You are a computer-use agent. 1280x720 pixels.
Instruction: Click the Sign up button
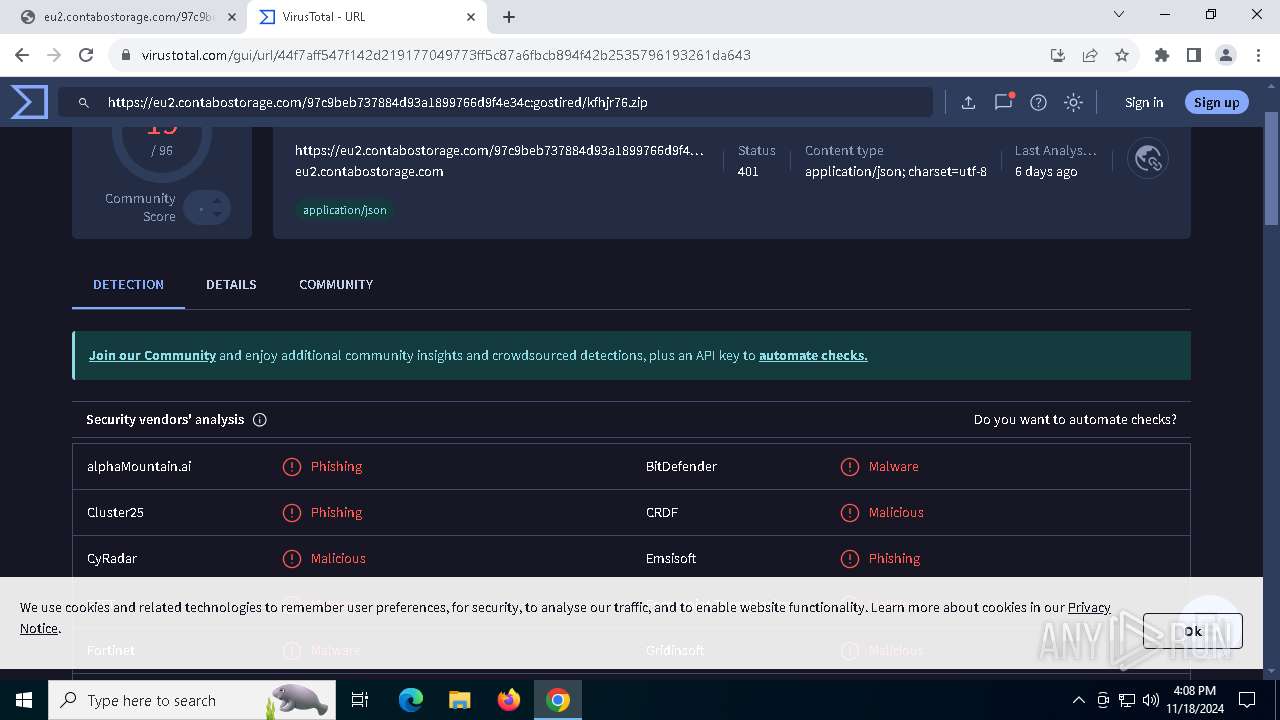tap(1216, 102)
